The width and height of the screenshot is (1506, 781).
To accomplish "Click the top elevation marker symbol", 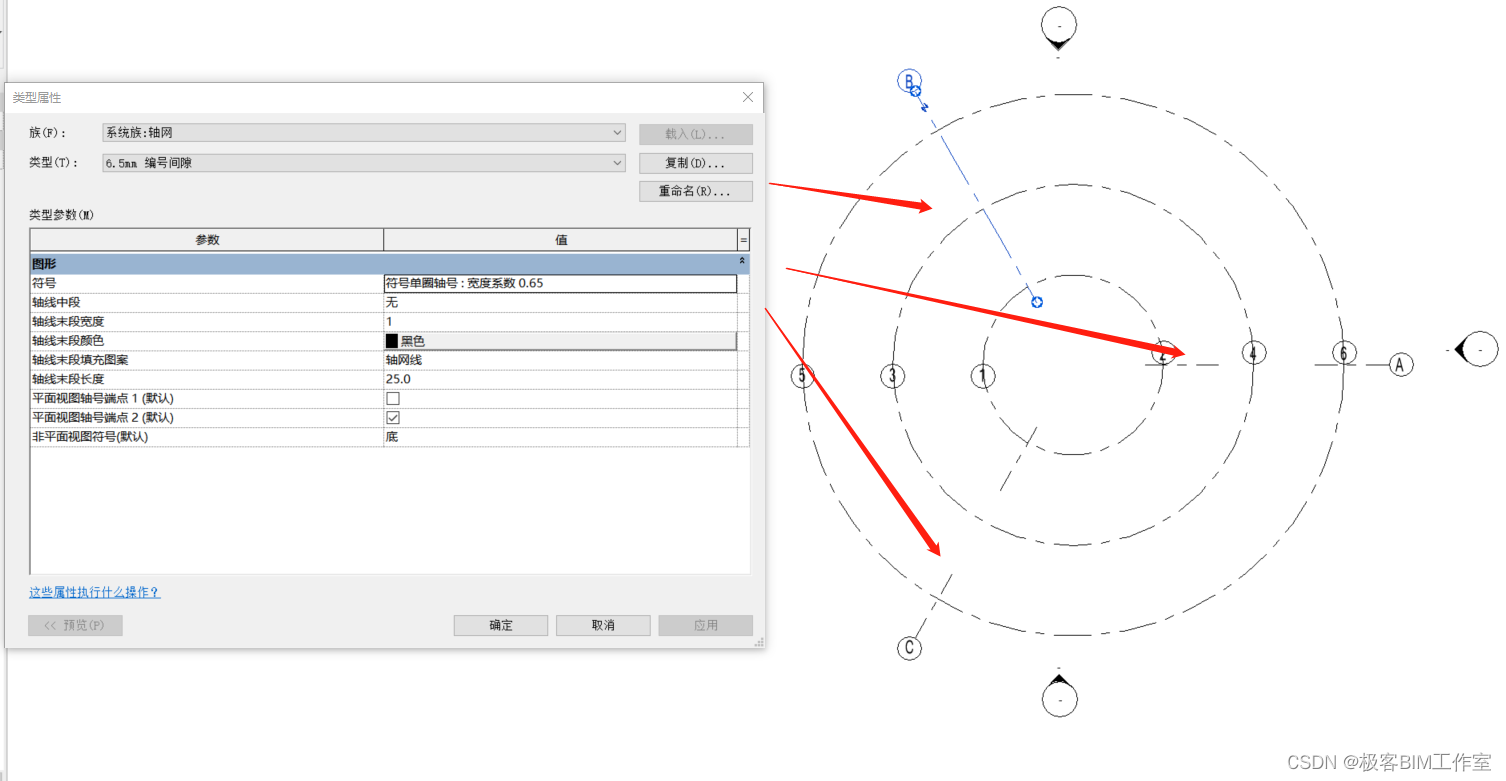I will 1059,28.
